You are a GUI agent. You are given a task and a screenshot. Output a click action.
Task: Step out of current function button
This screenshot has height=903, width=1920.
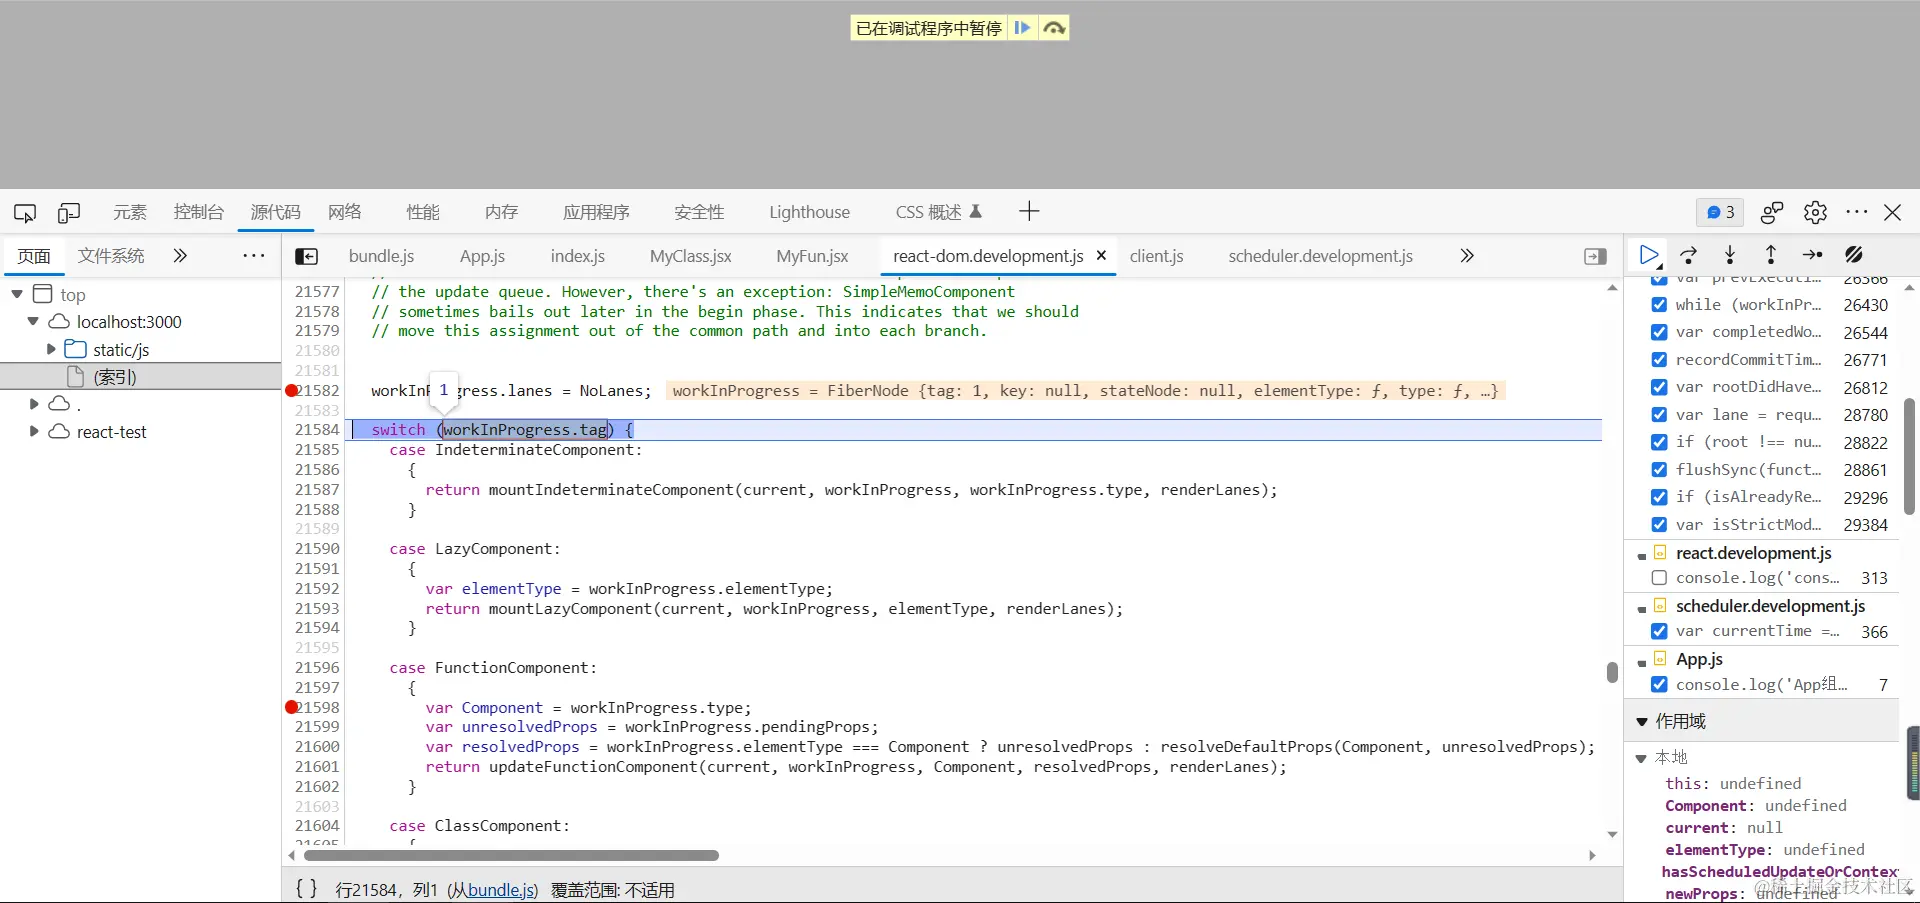[1771, 255]
